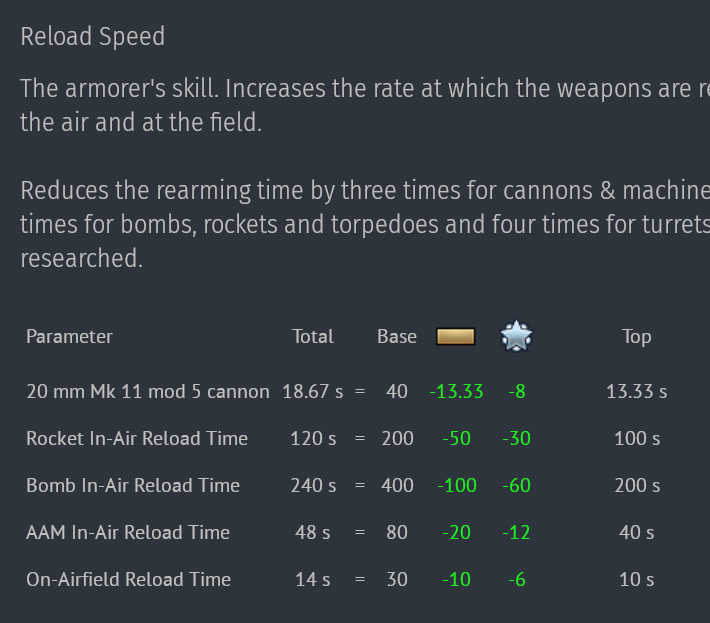Choose the AAM In-Air Reload Time label

[x=128, y=532]
